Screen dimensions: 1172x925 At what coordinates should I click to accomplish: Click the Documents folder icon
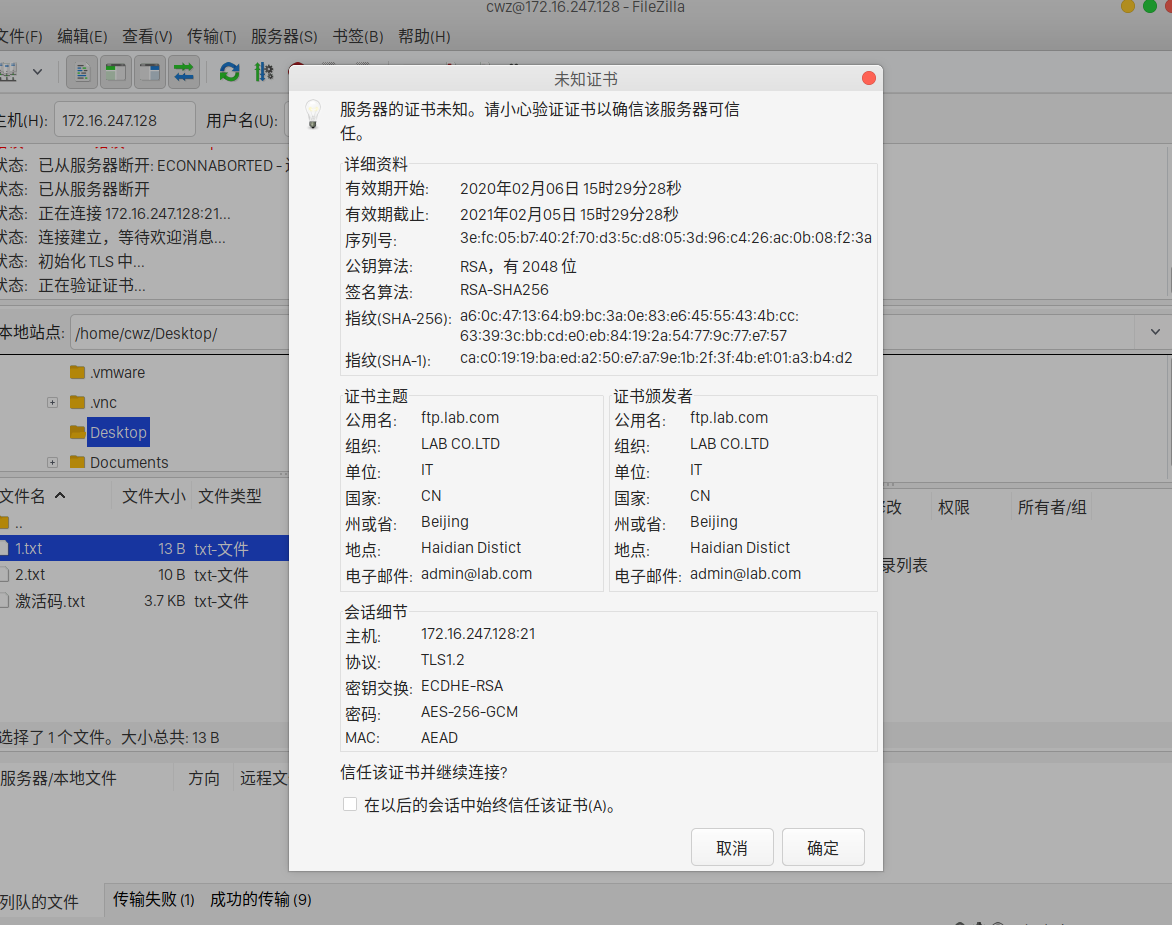click(77, 462)
